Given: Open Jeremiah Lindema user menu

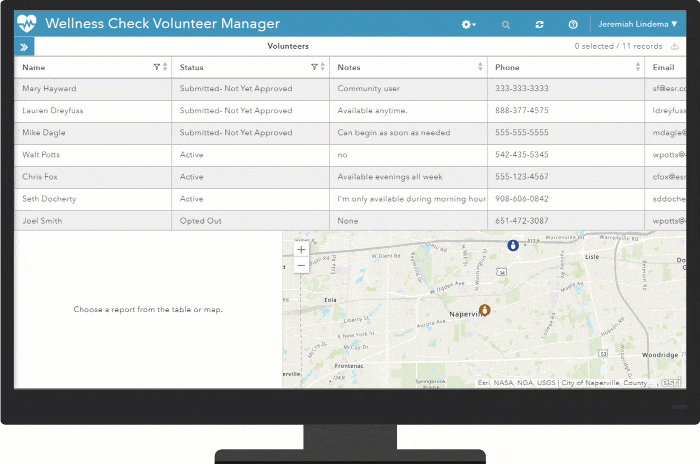Looking at the screenshot, I should pos(638,24).
